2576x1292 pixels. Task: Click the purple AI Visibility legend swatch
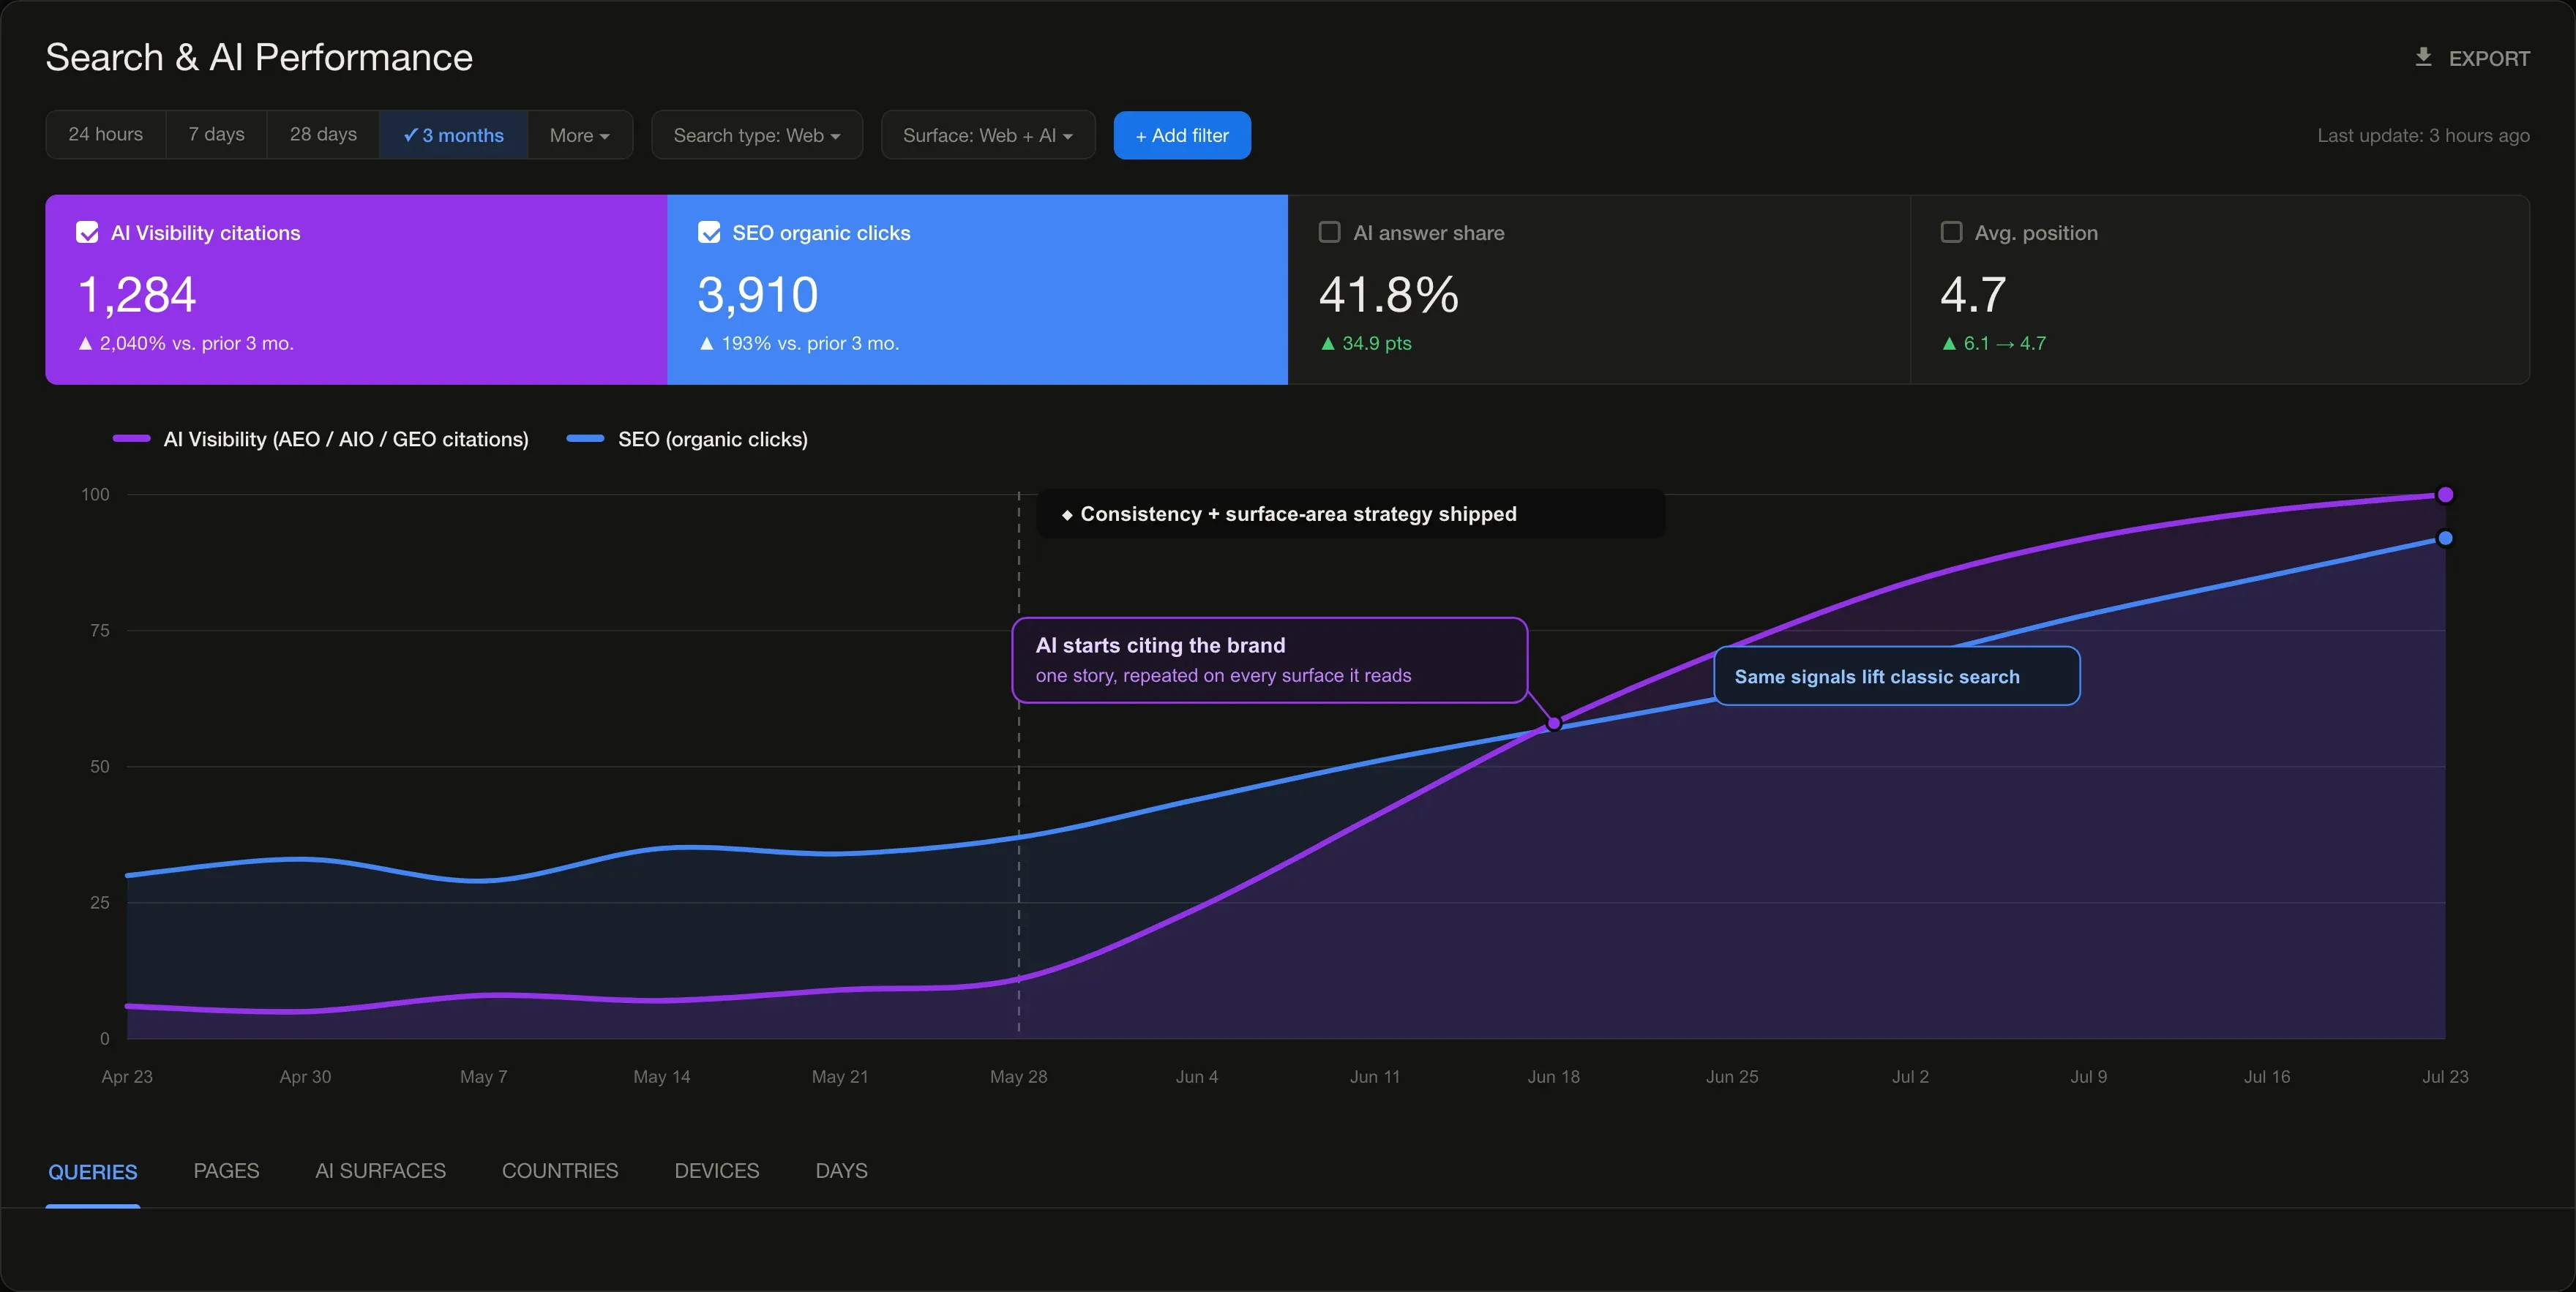click(131, 439)
